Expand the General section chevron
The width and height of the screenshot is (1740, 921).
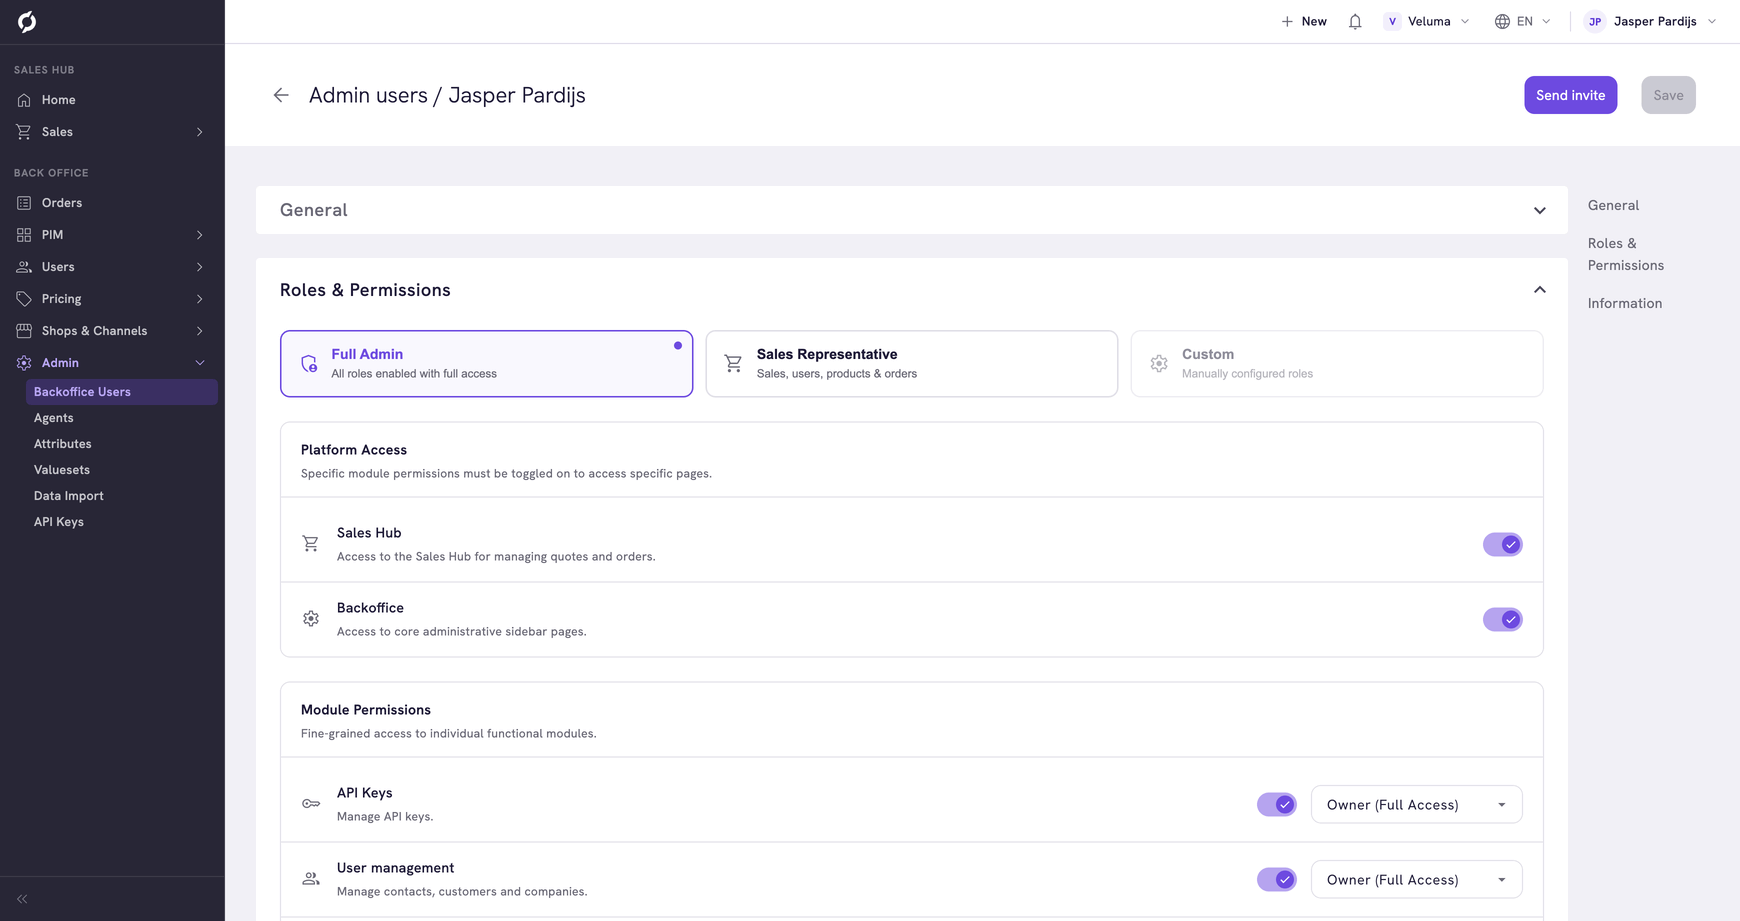(x=1539, y=210)
